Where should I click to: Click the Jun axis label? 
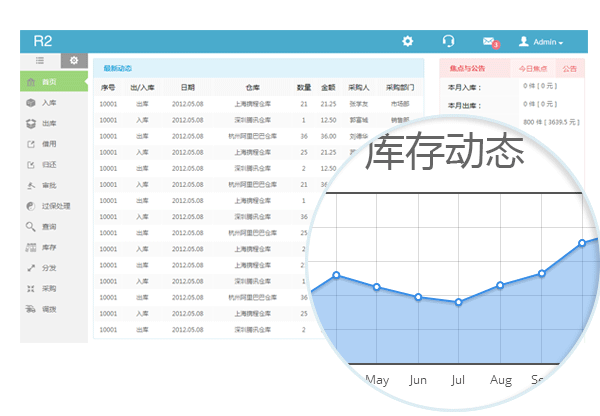[418, 380]
